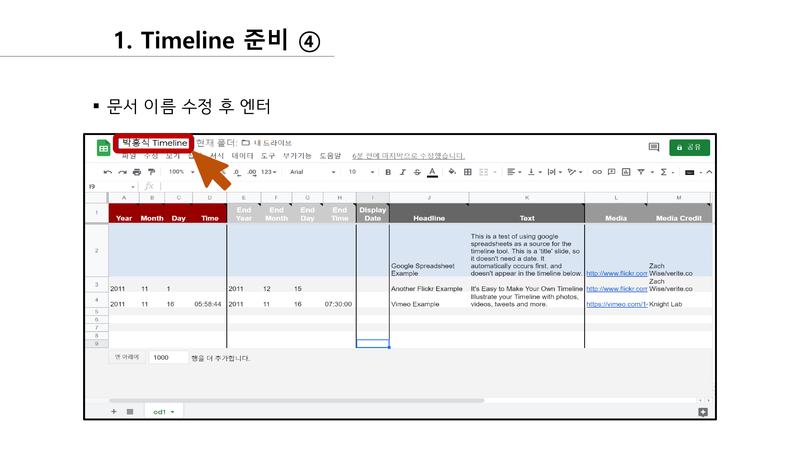Open the comment history icon
This screenshot has width=800, height=450.
click(x=654, y=147)
